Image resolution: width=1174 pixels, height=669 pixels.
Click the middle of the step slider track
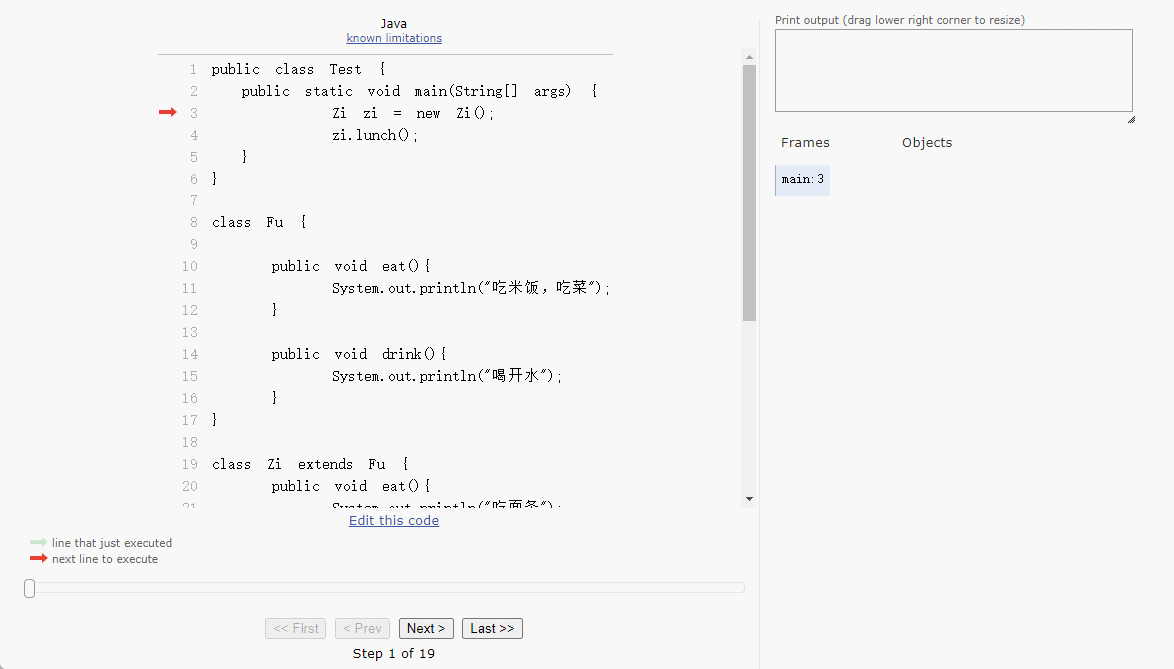[385, 588]
